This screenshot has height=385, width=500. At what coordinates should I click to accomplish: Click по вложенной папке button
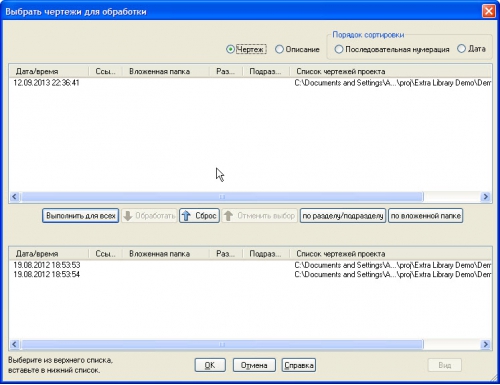point(426,216)
